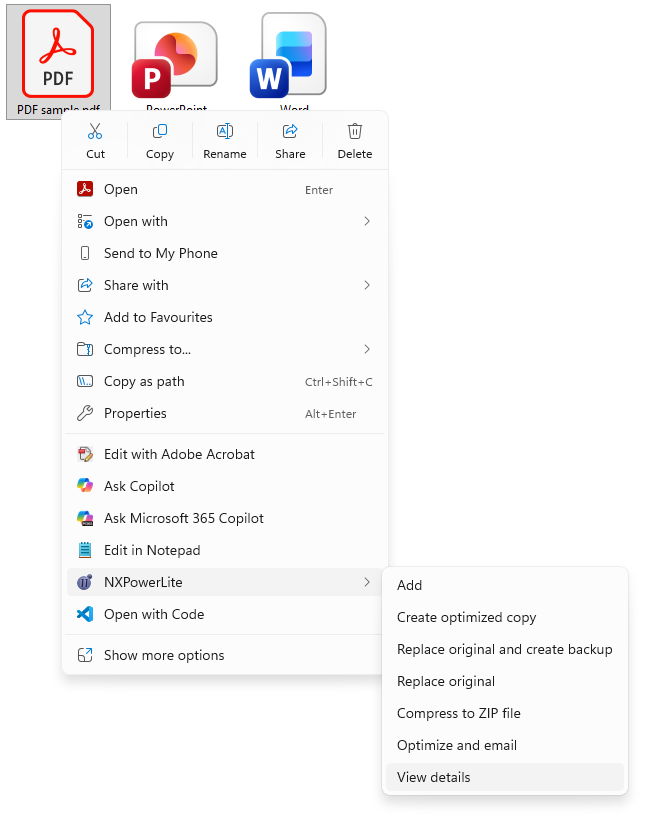The image size is (652, 832).
Task: Click the Notepad icon
Action: (85, 550)
